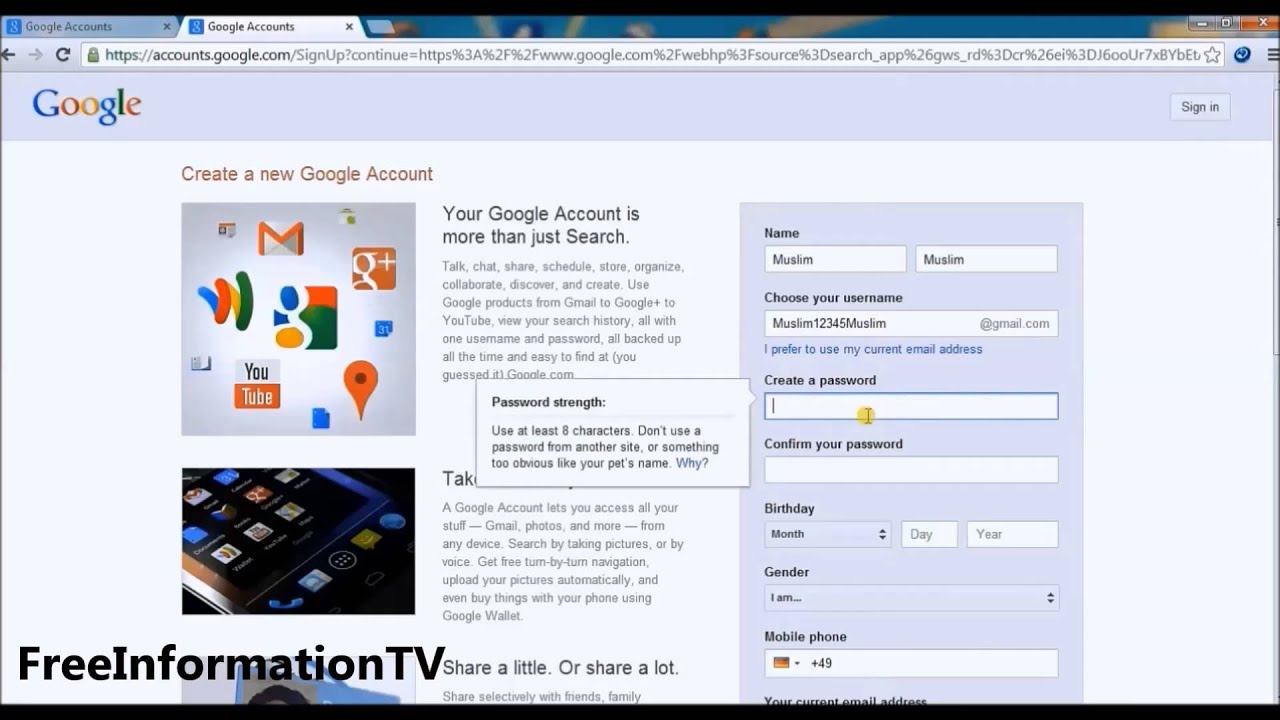Click the Create a password field

pos(911,406)
